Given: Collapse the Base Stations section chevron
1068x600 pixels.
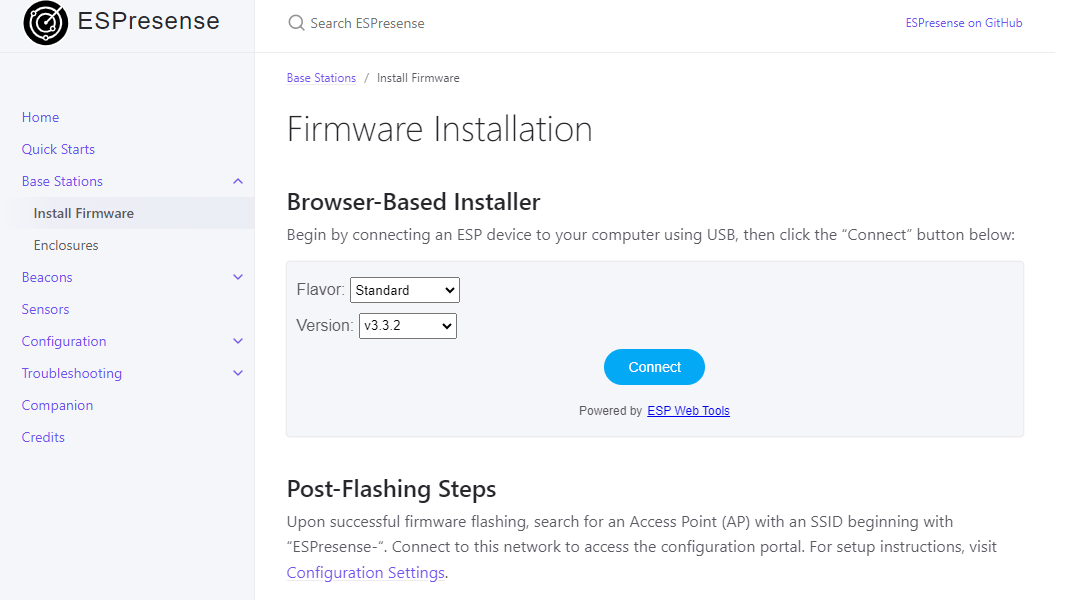Looking at the screenshot, I should (x=237, y=181).
